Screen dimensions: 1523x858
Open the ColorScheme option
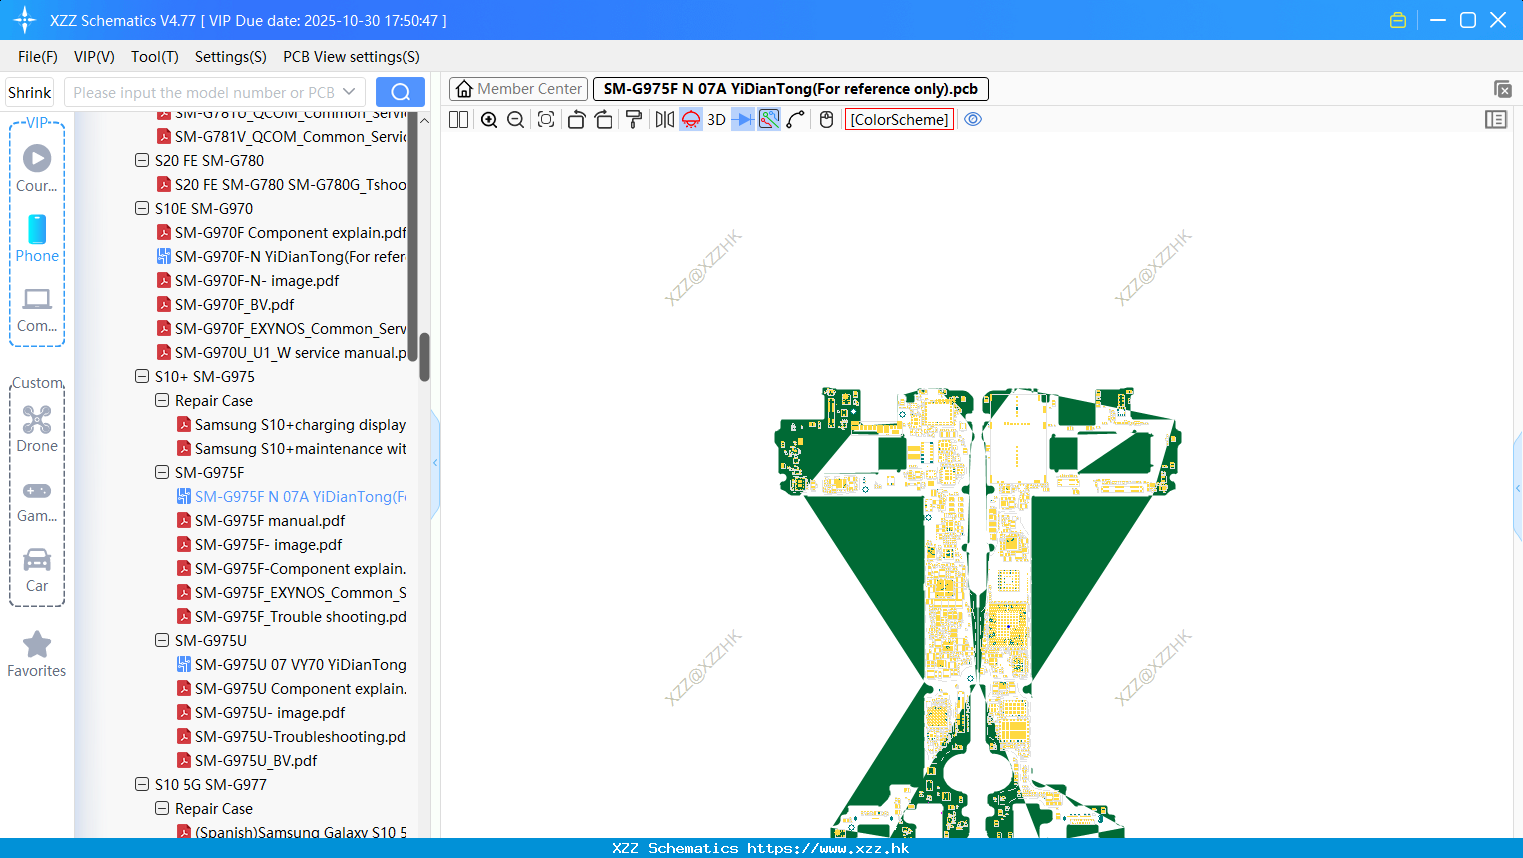900,120
